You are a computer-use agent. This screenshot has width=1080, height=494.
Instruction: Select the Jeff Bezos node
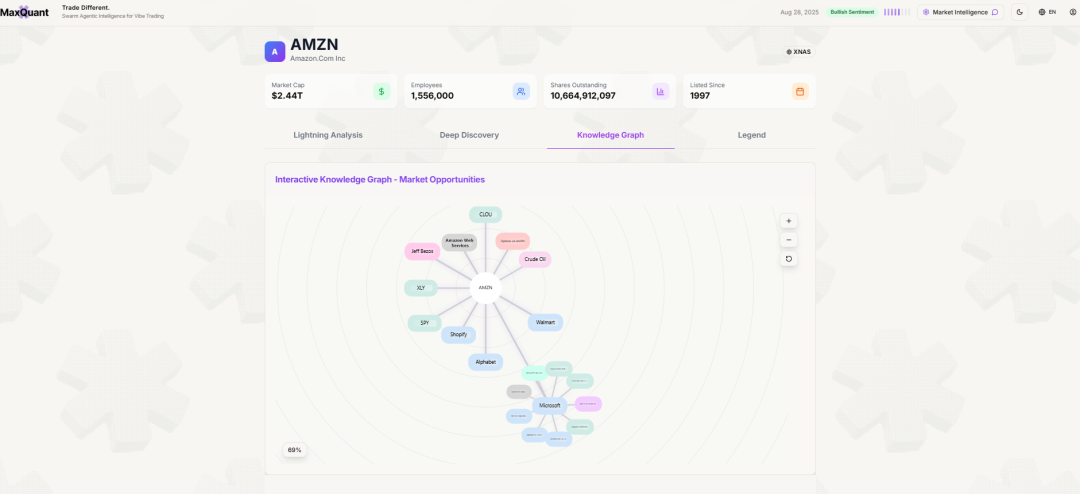click(422, 251)
